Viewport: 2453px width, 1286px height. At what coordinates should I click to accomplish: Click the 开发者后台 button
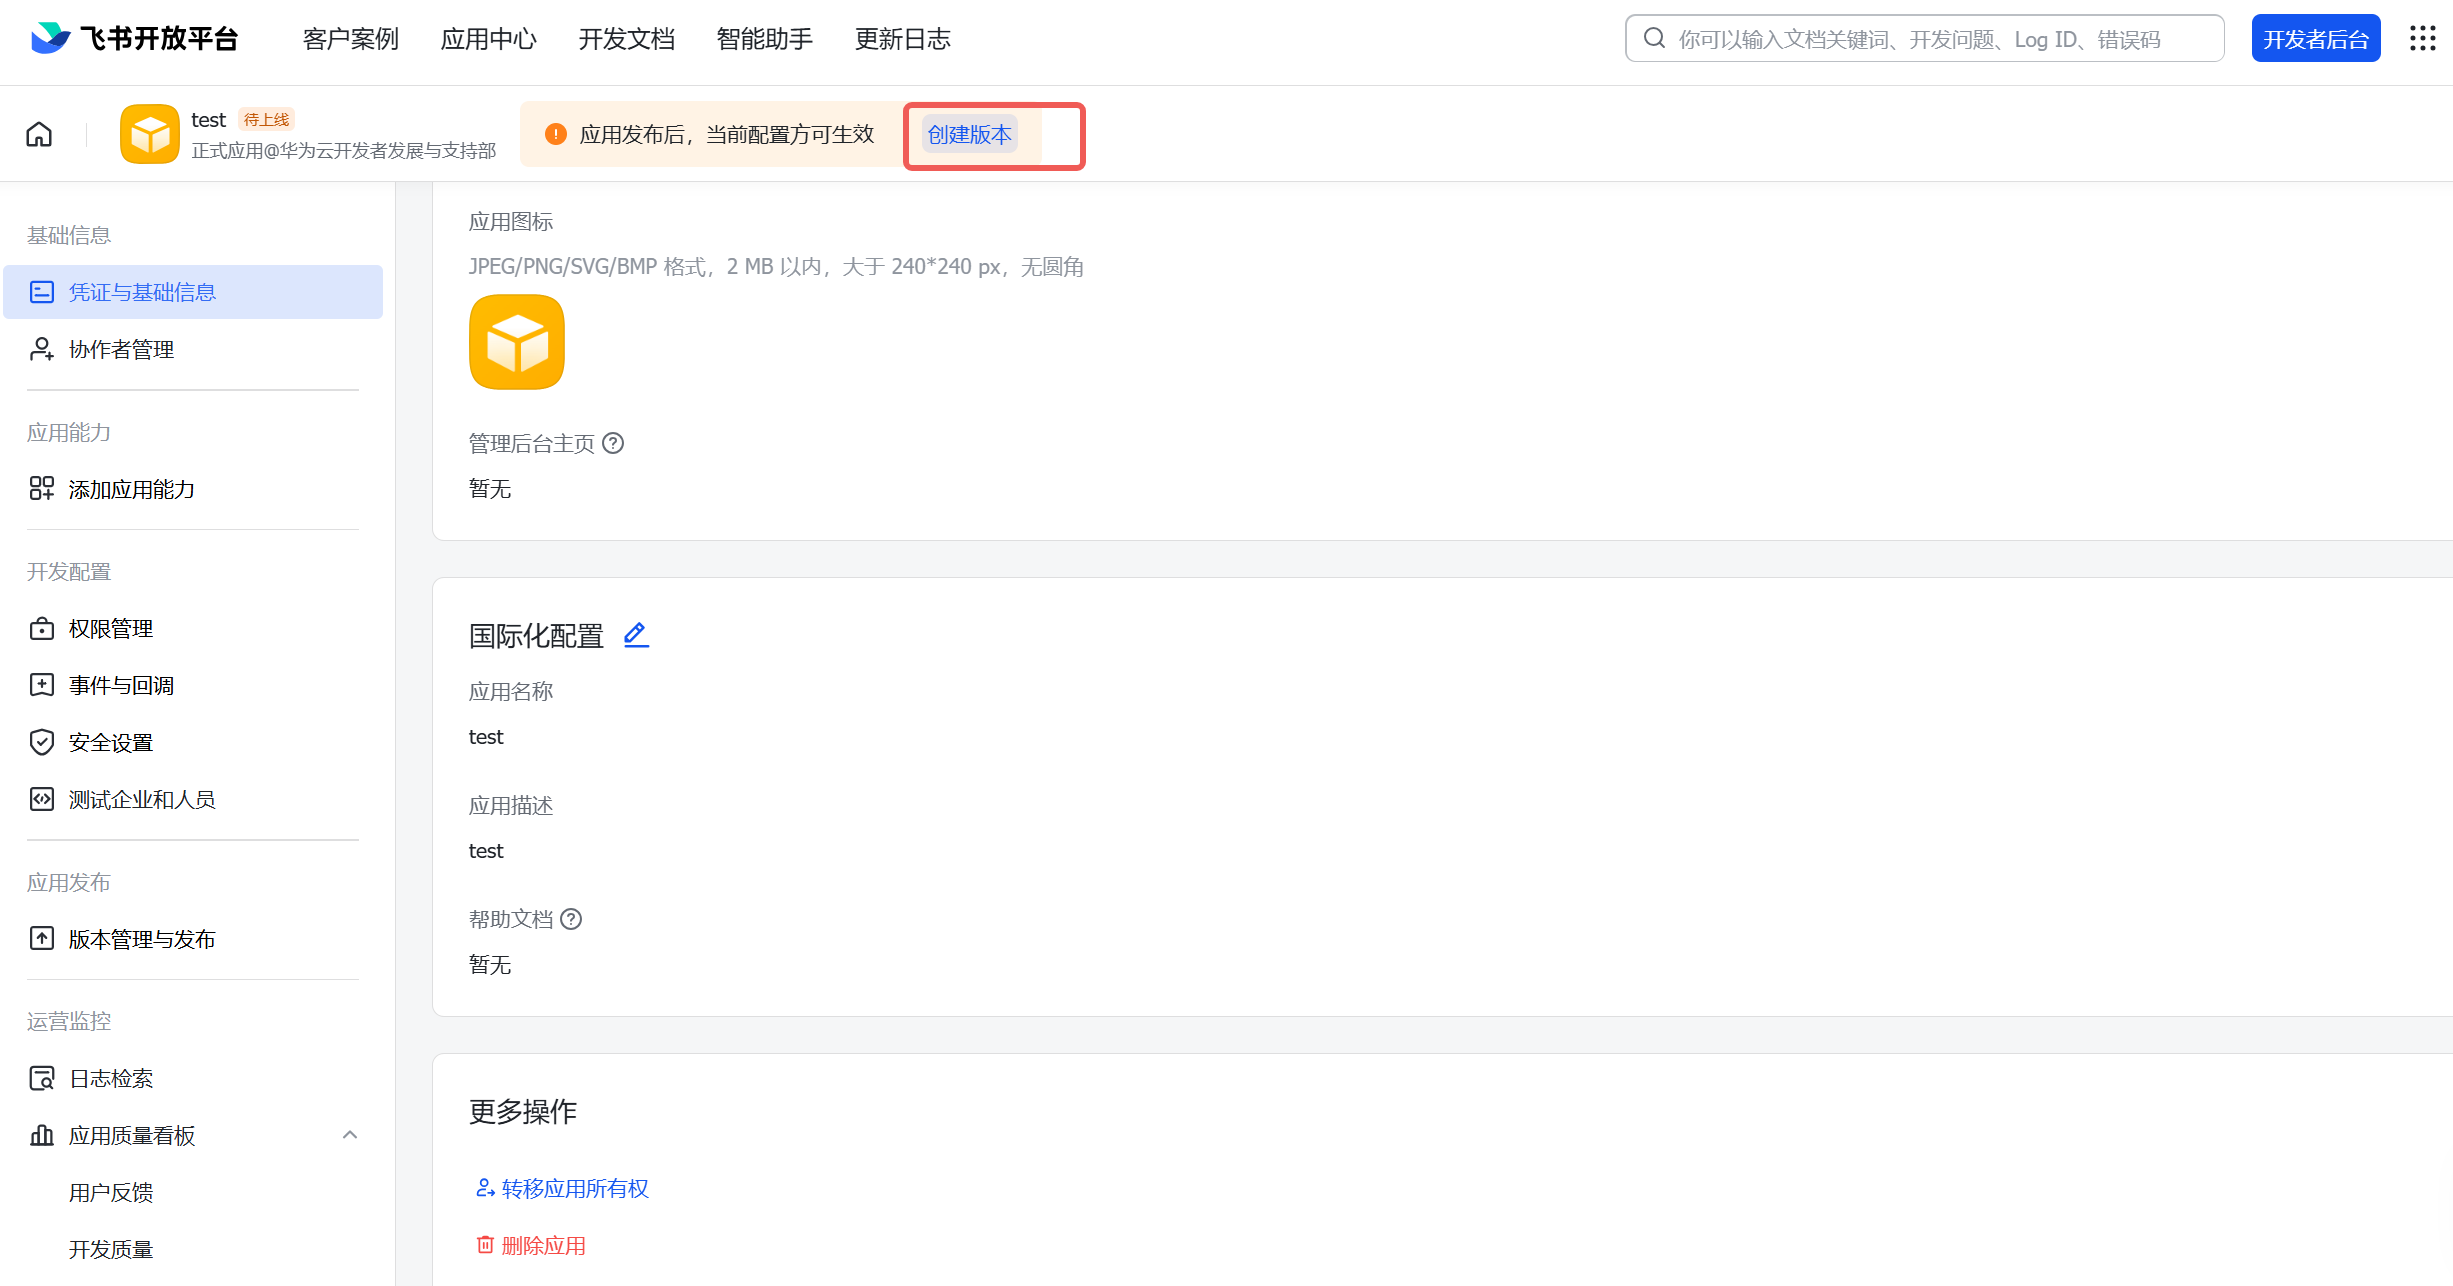(2316, 38)
